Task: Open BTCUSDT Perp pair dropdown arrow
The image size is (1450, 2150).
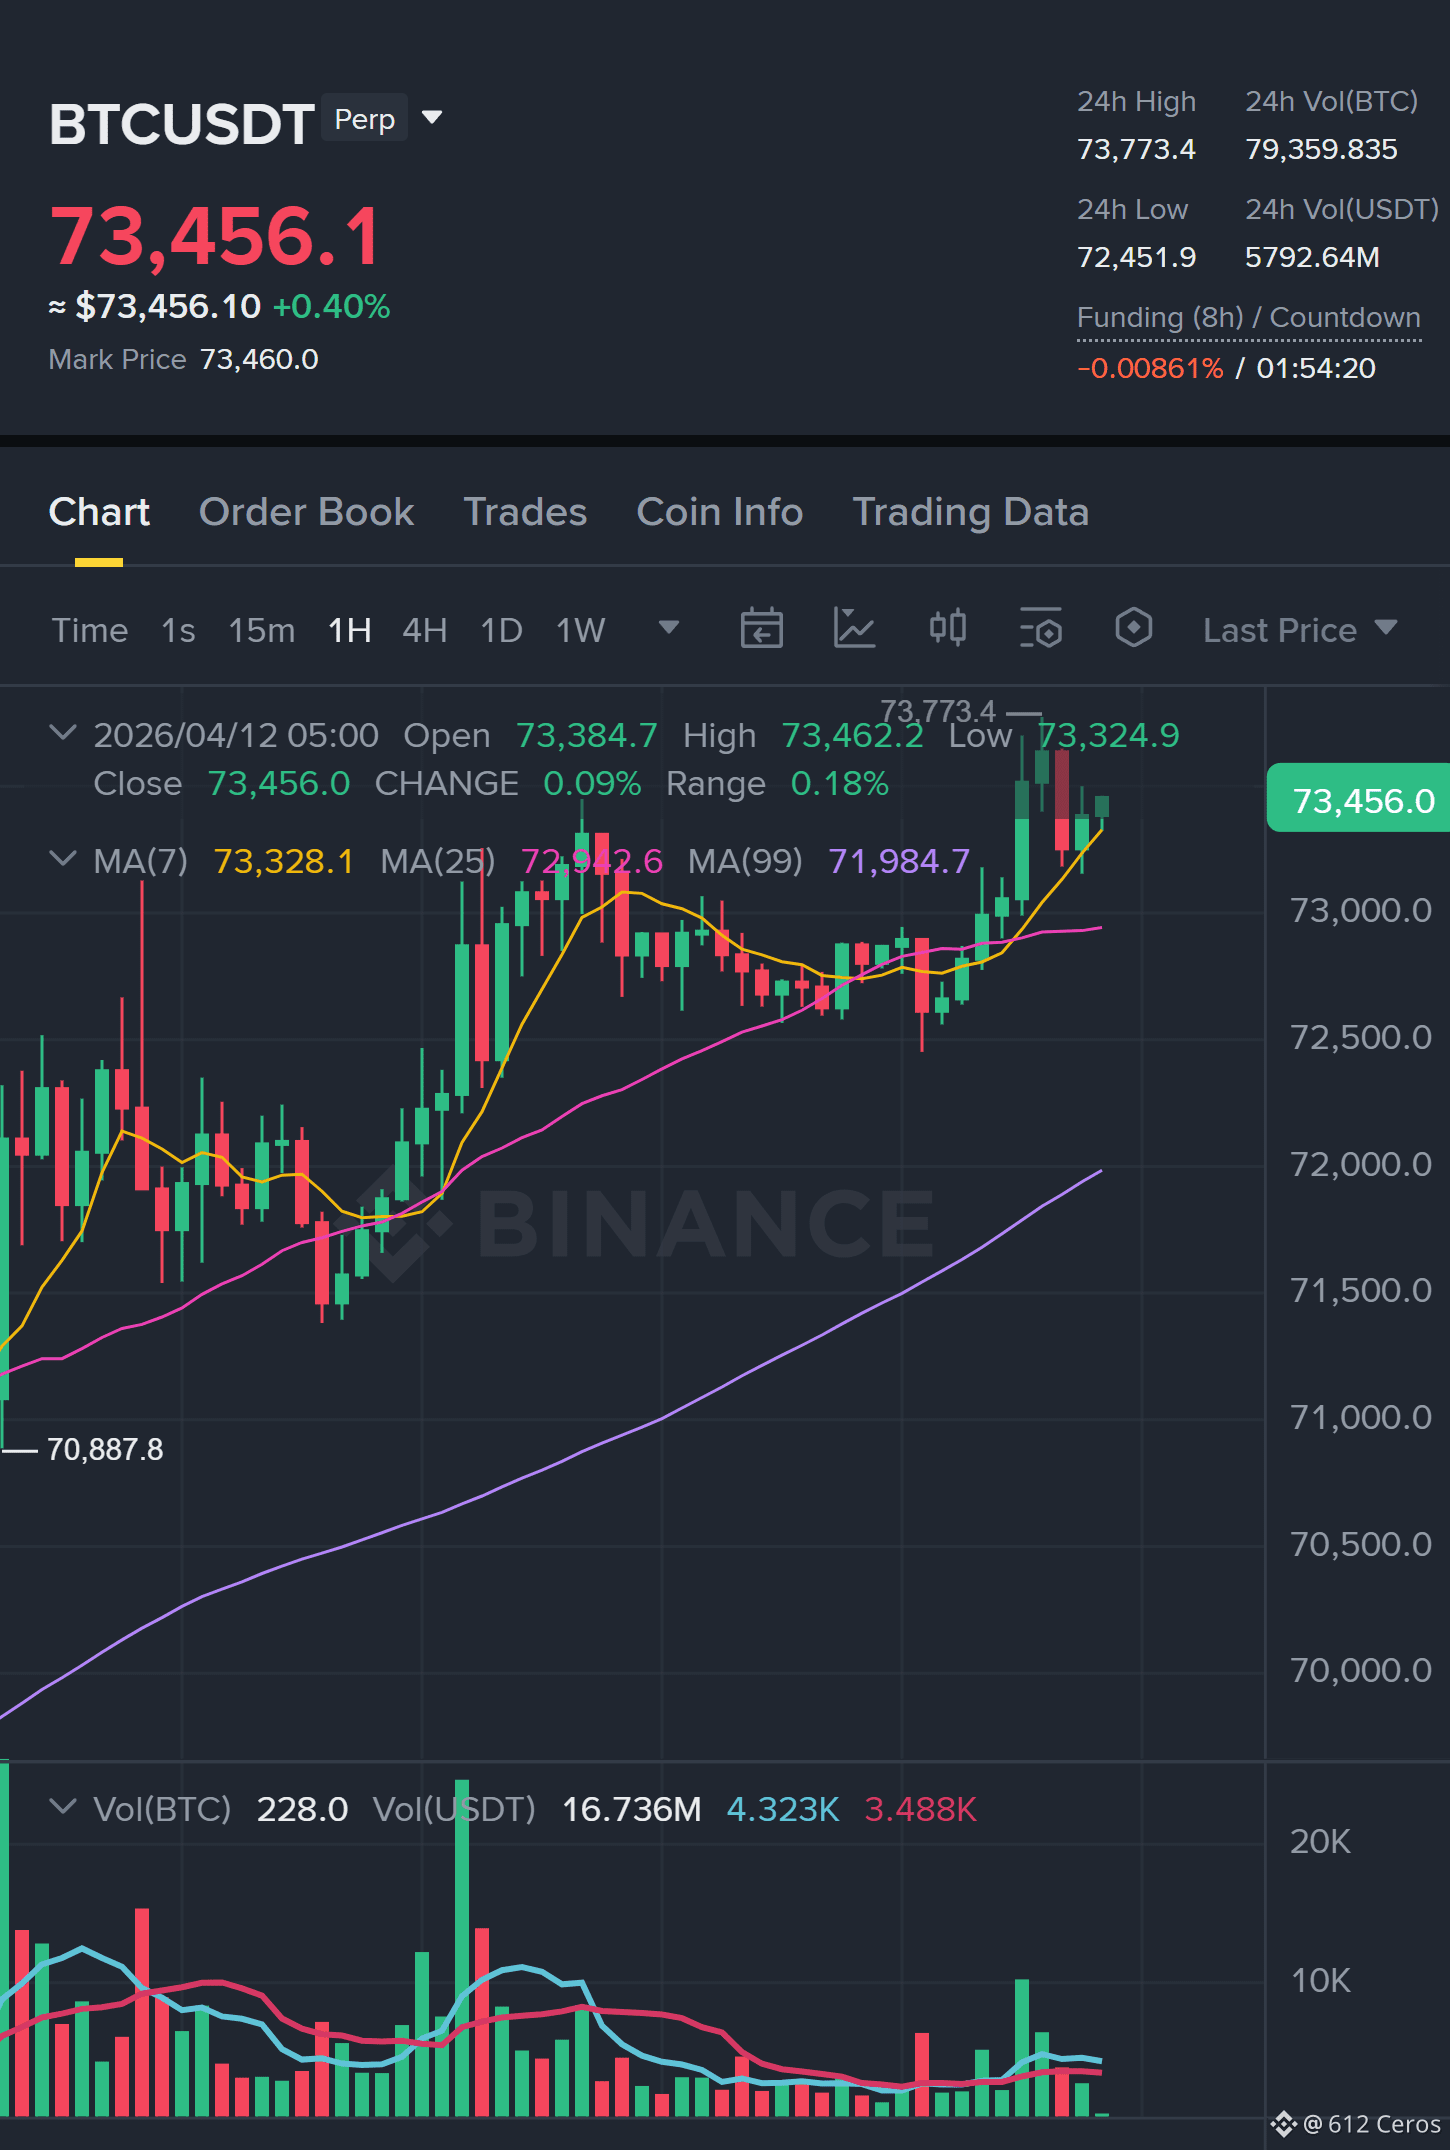Action: (x=432, y=118)
